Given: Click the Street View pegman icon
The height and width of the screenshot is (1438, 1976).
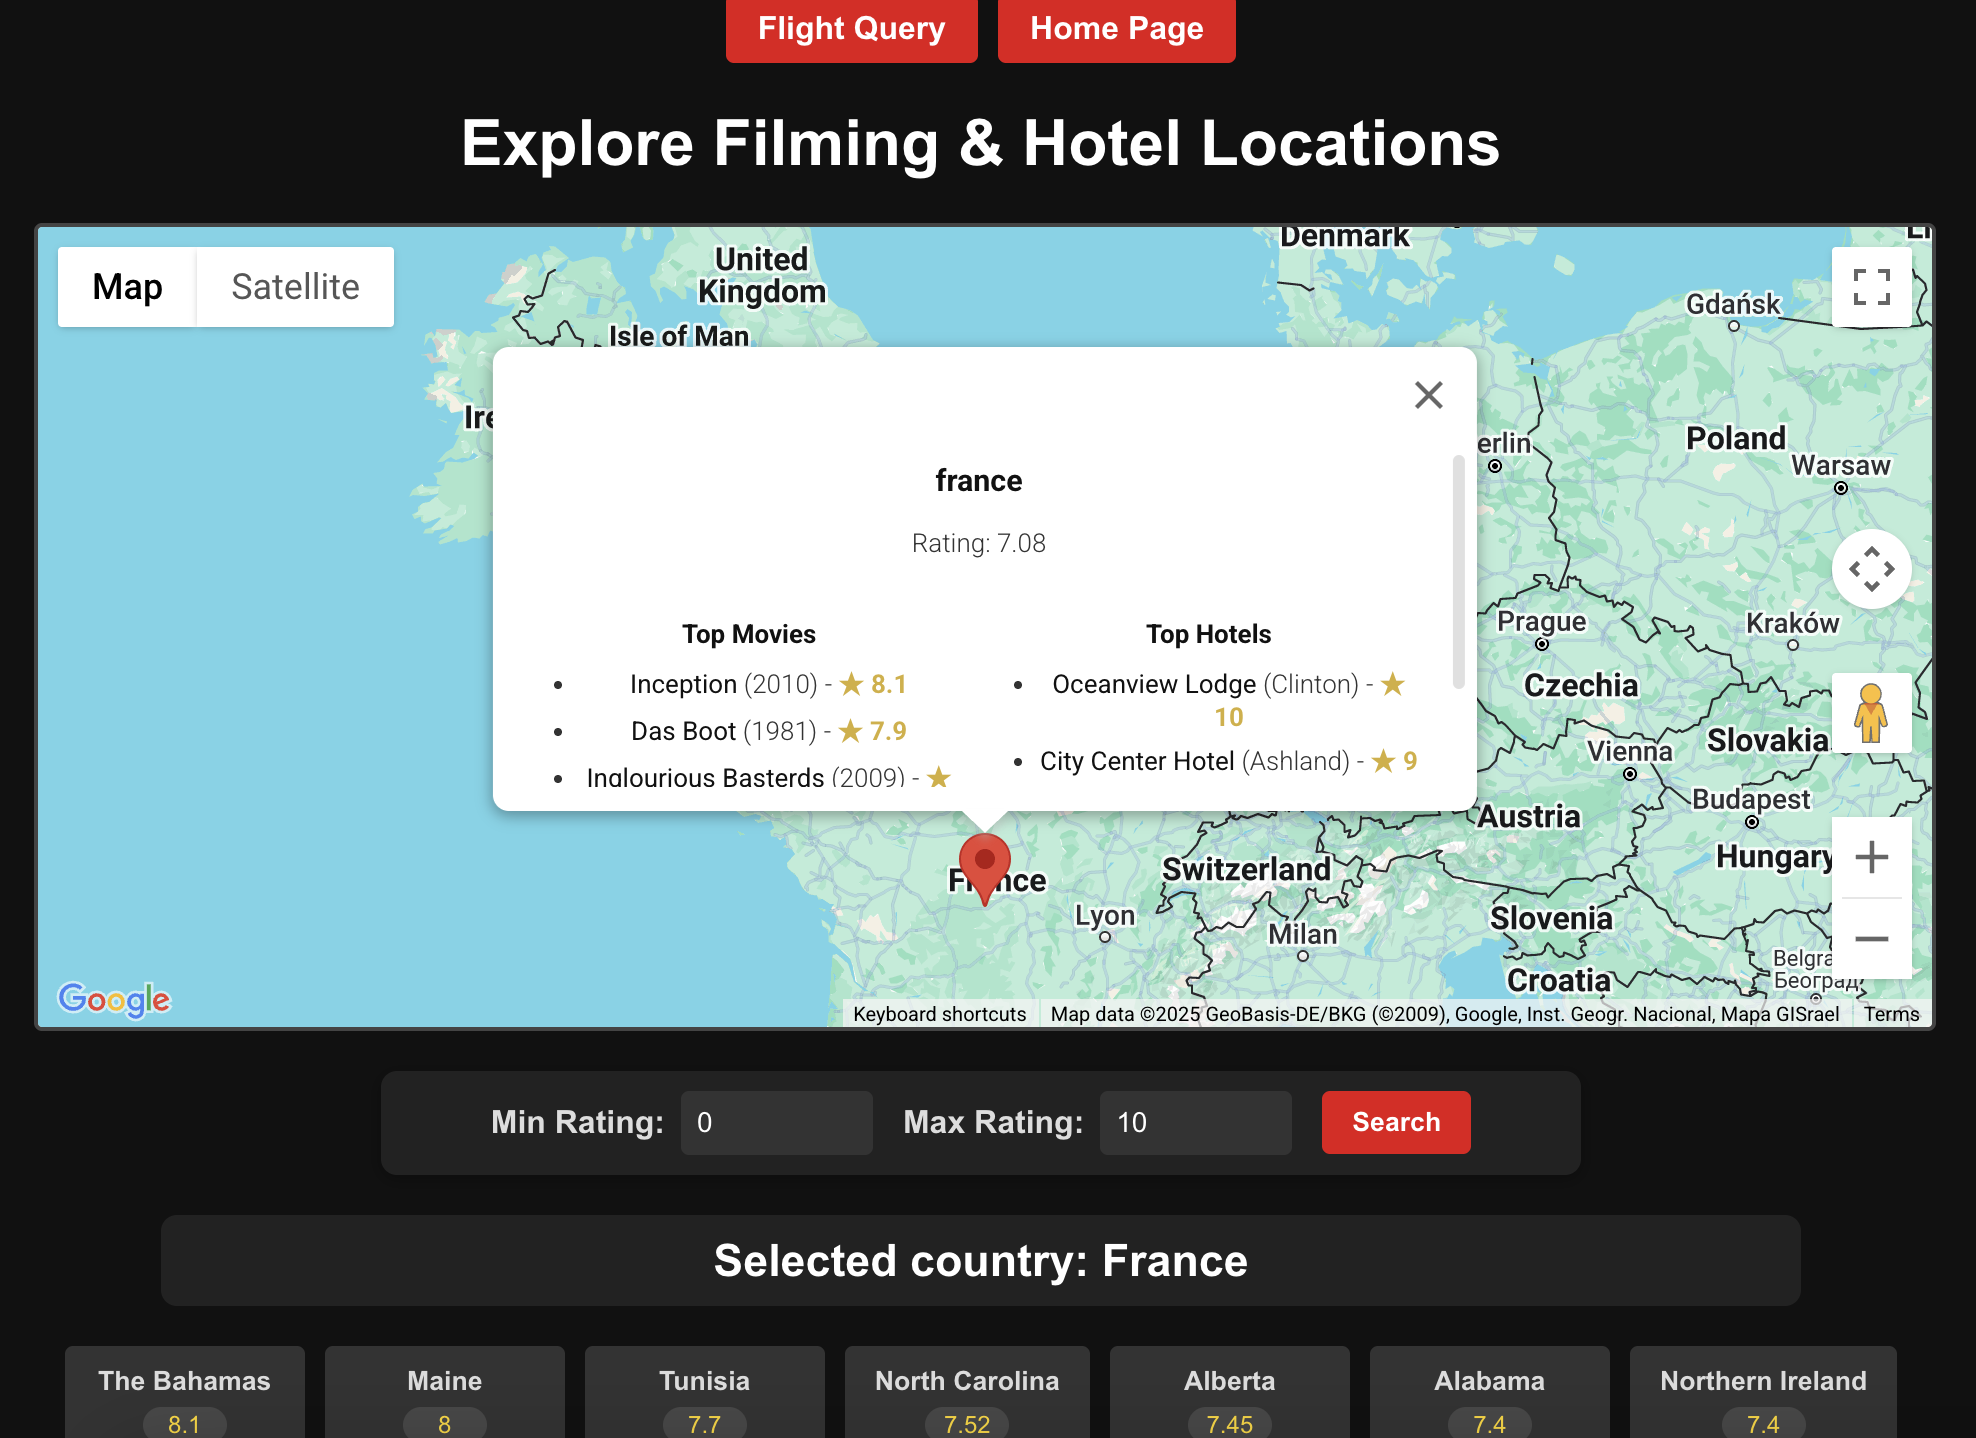Looking at the screenshot, I should pyautogui.click(x=1871, y=713).
